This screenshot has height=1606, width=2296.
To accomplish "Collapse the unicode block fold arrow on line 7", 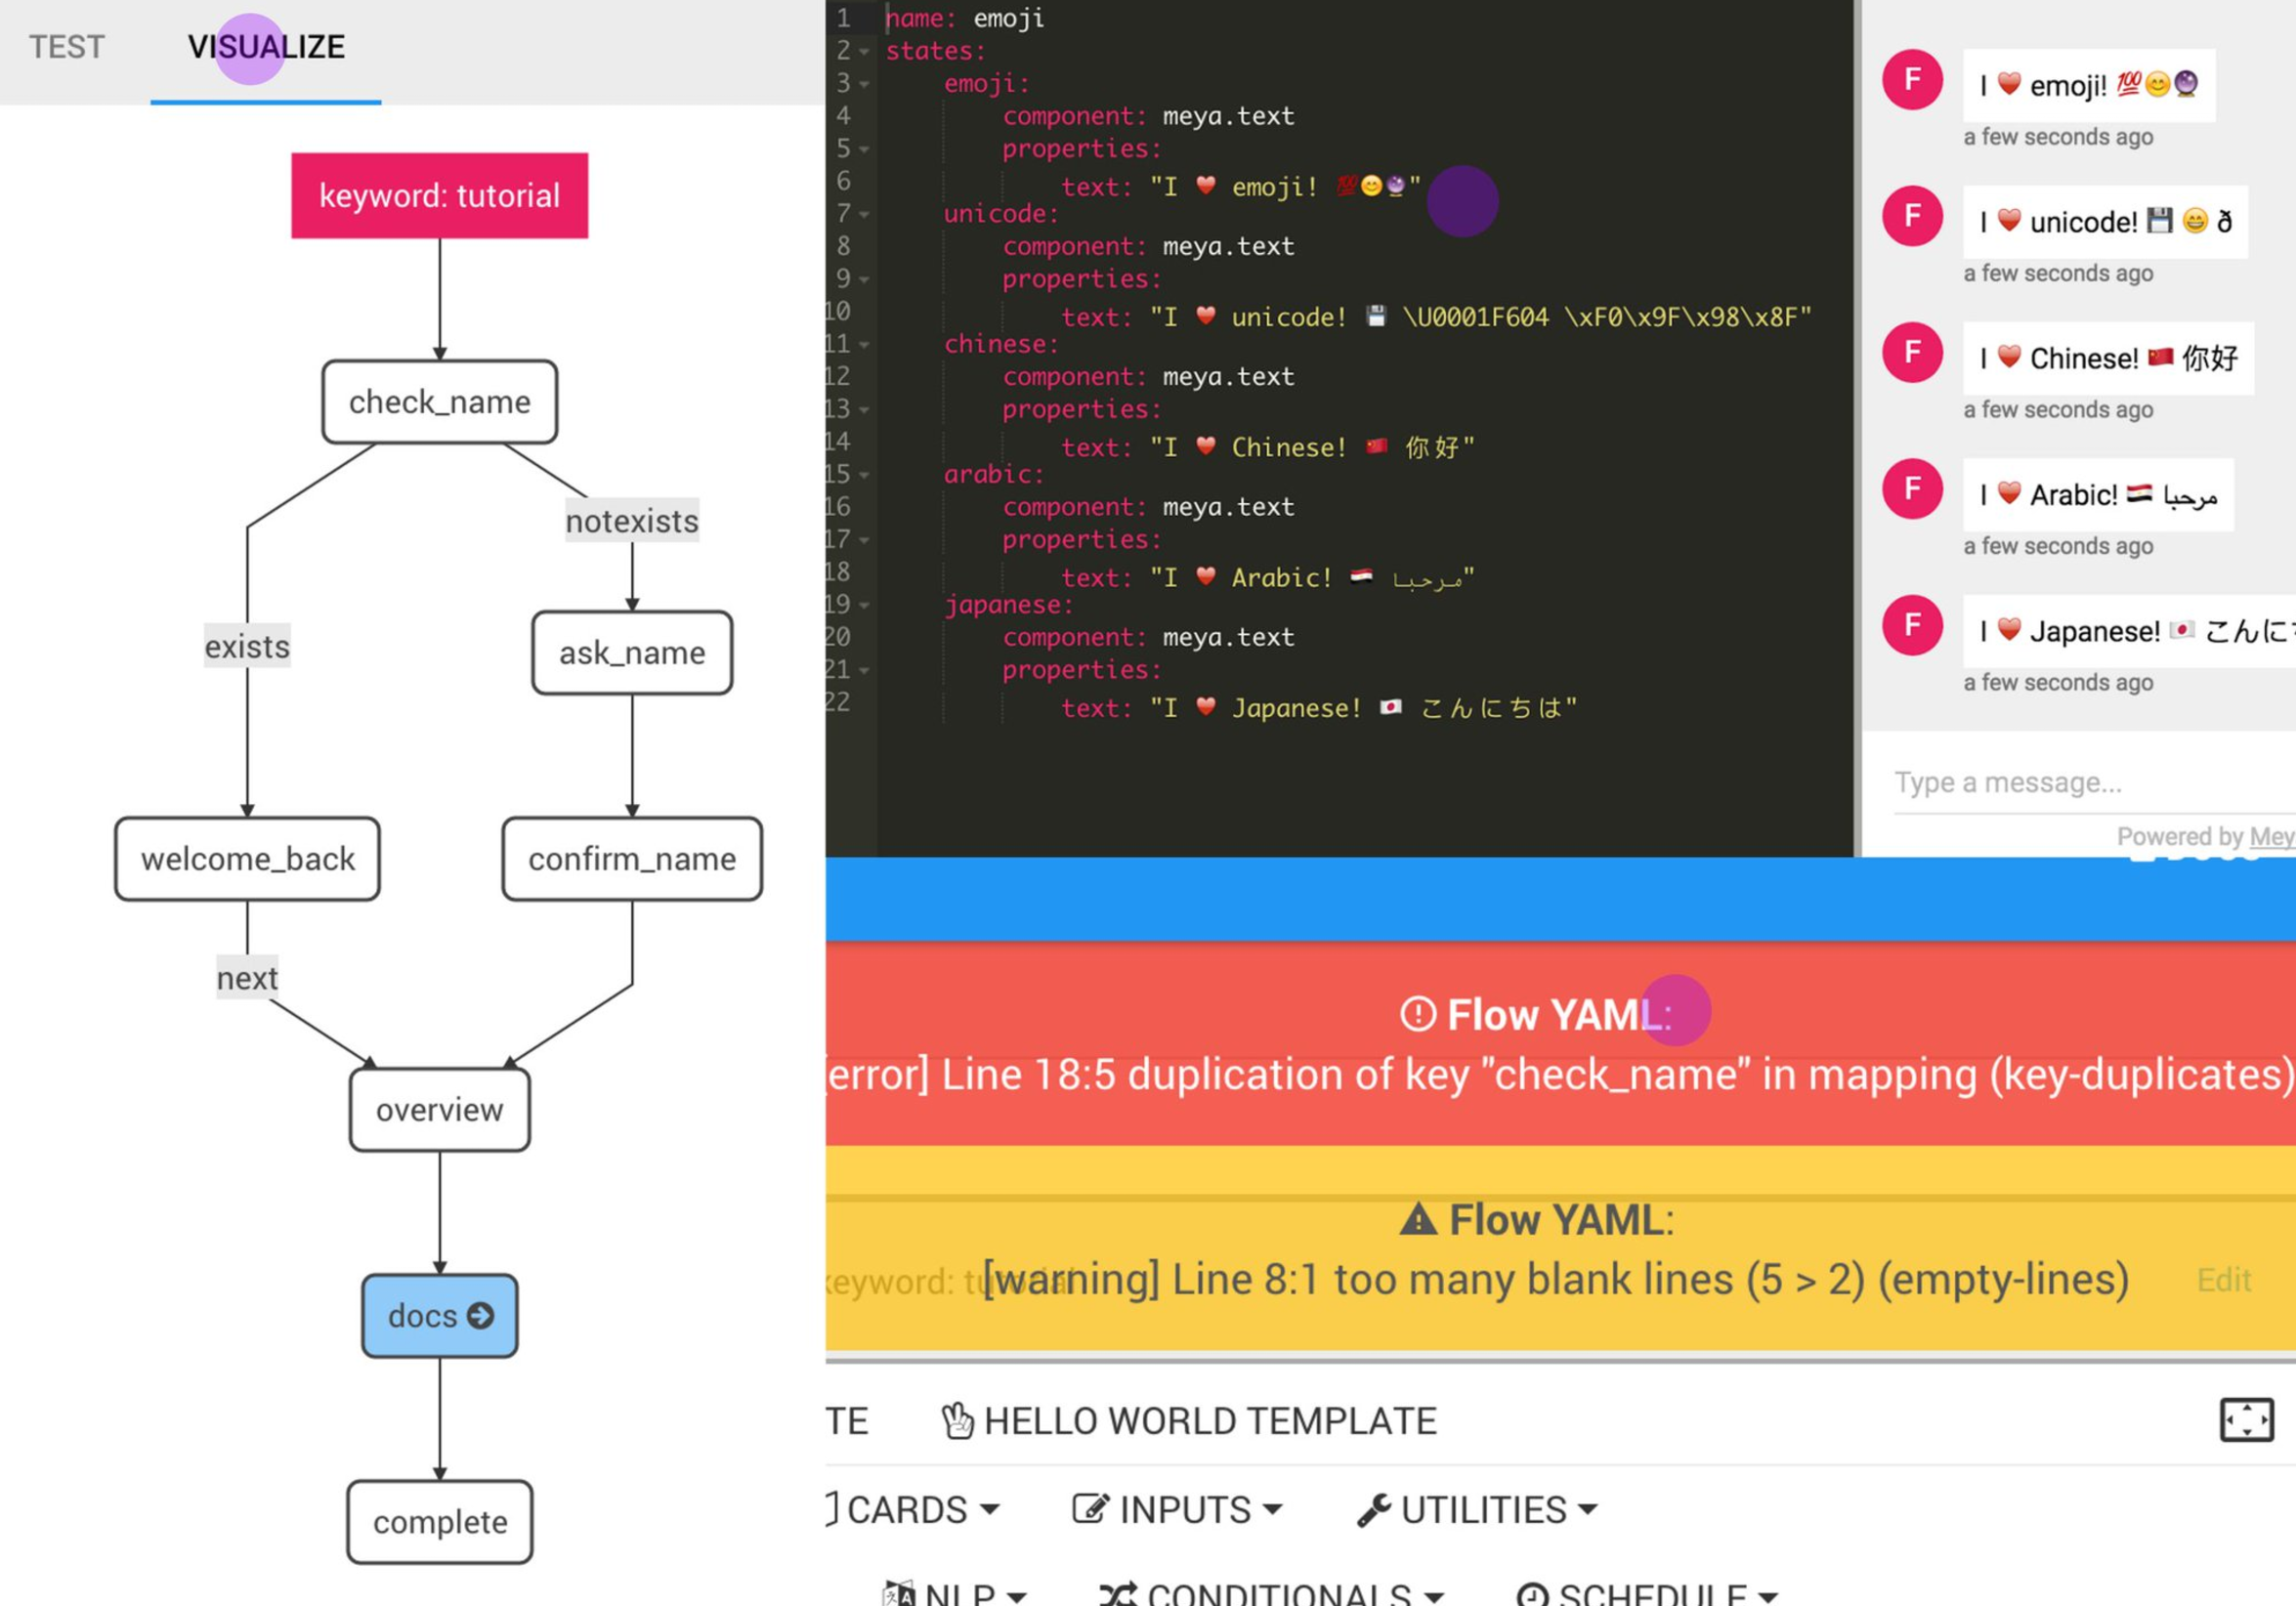I will [x=864, y=214].
